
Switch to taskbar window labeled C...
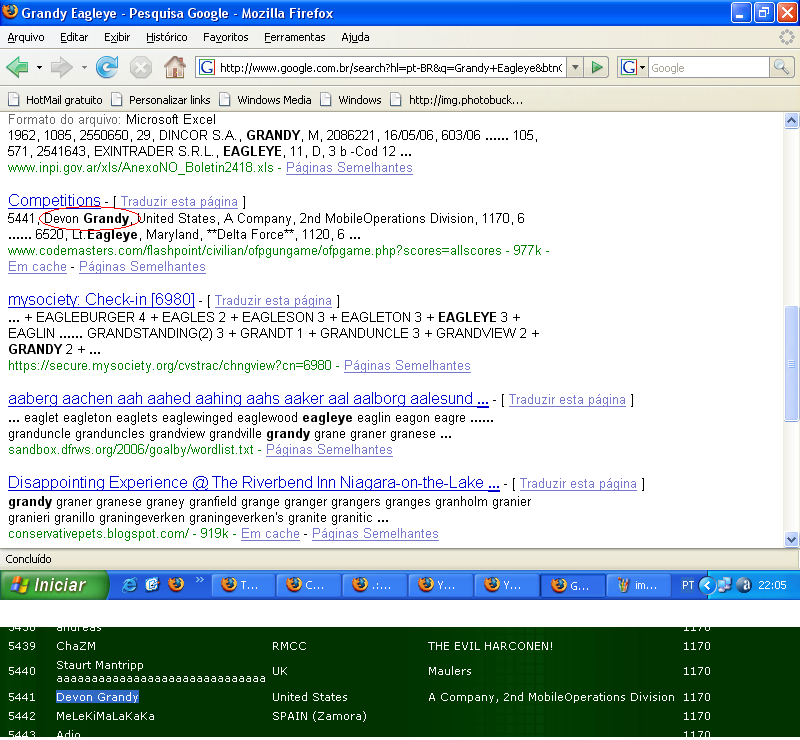[308, 585]
